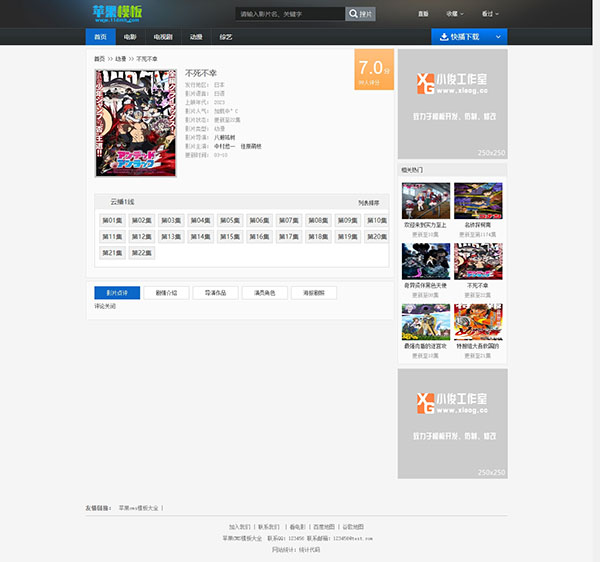Image resolution: width=600 pixels, height=562 pixels.
Task: Focus the search keyword input field
Action: point(290,14)
